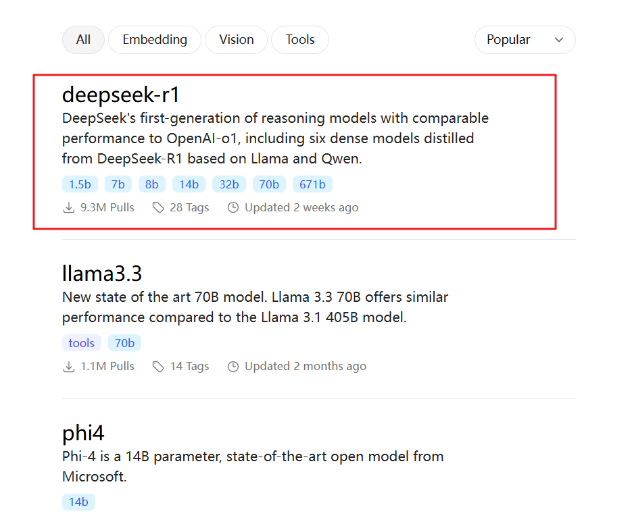
Task: Click the 32b size tag on deepseek-r1
Action: coord(227,184)
